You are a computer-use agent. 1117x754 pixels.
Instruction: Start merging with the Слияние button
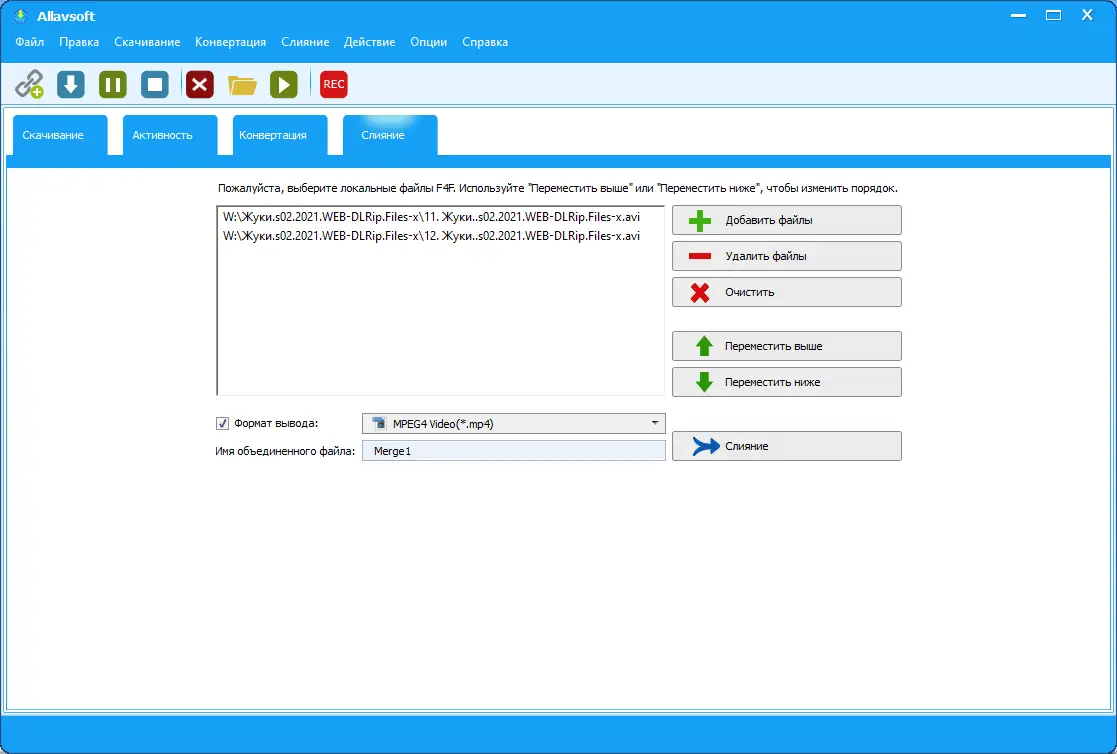pos(786,446)
